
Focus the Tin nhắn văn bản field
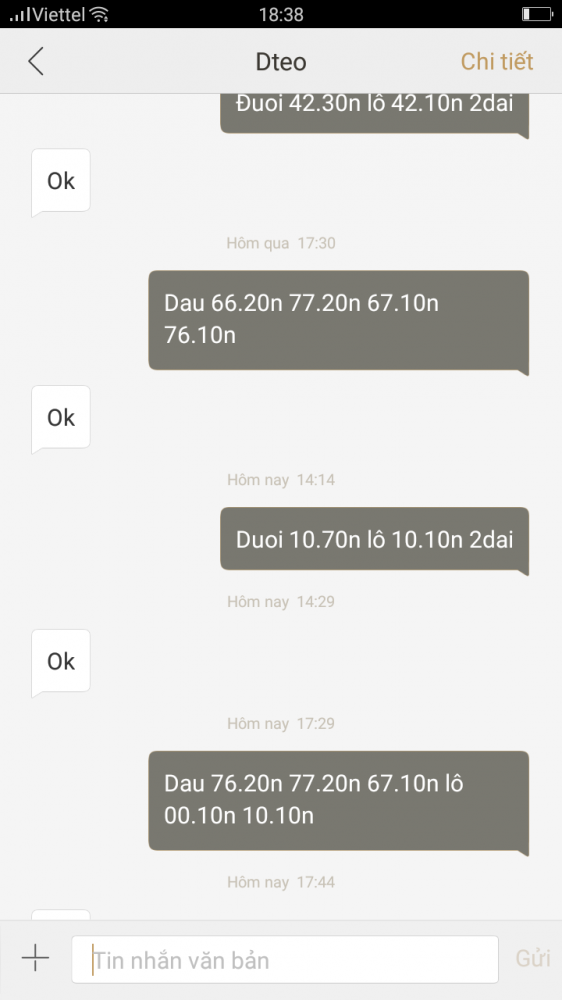(x=285, y=959)
